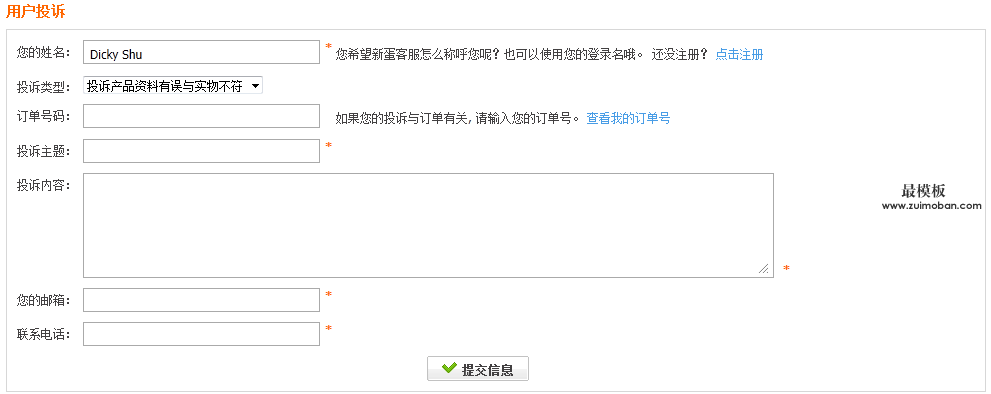Click the 提交信息 submit button
This screenshot has width=991, height=394.
[x=478, y=369]
